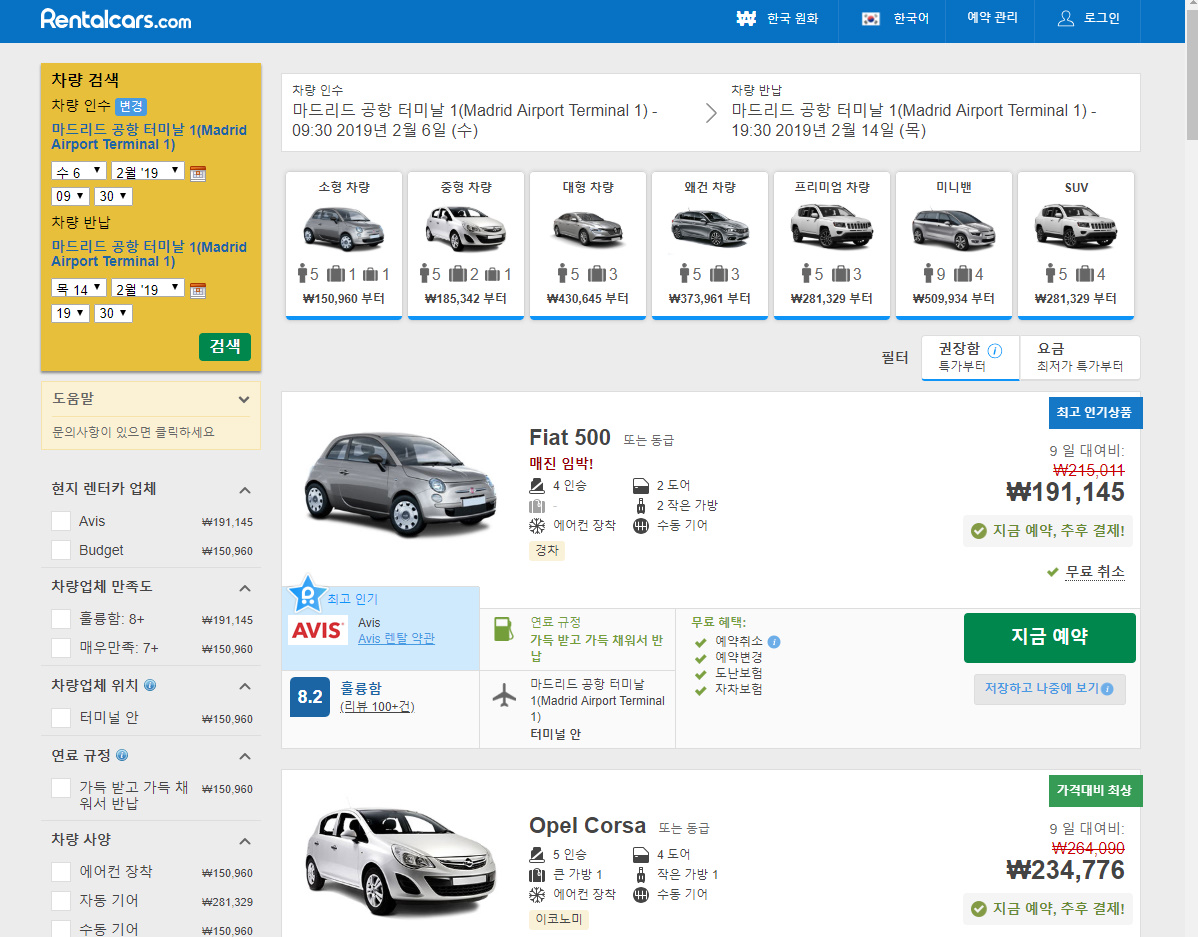Screen dimensions: 1198x937
Task: Click the 변경 button for pick-up location
Action: point(131,106)
